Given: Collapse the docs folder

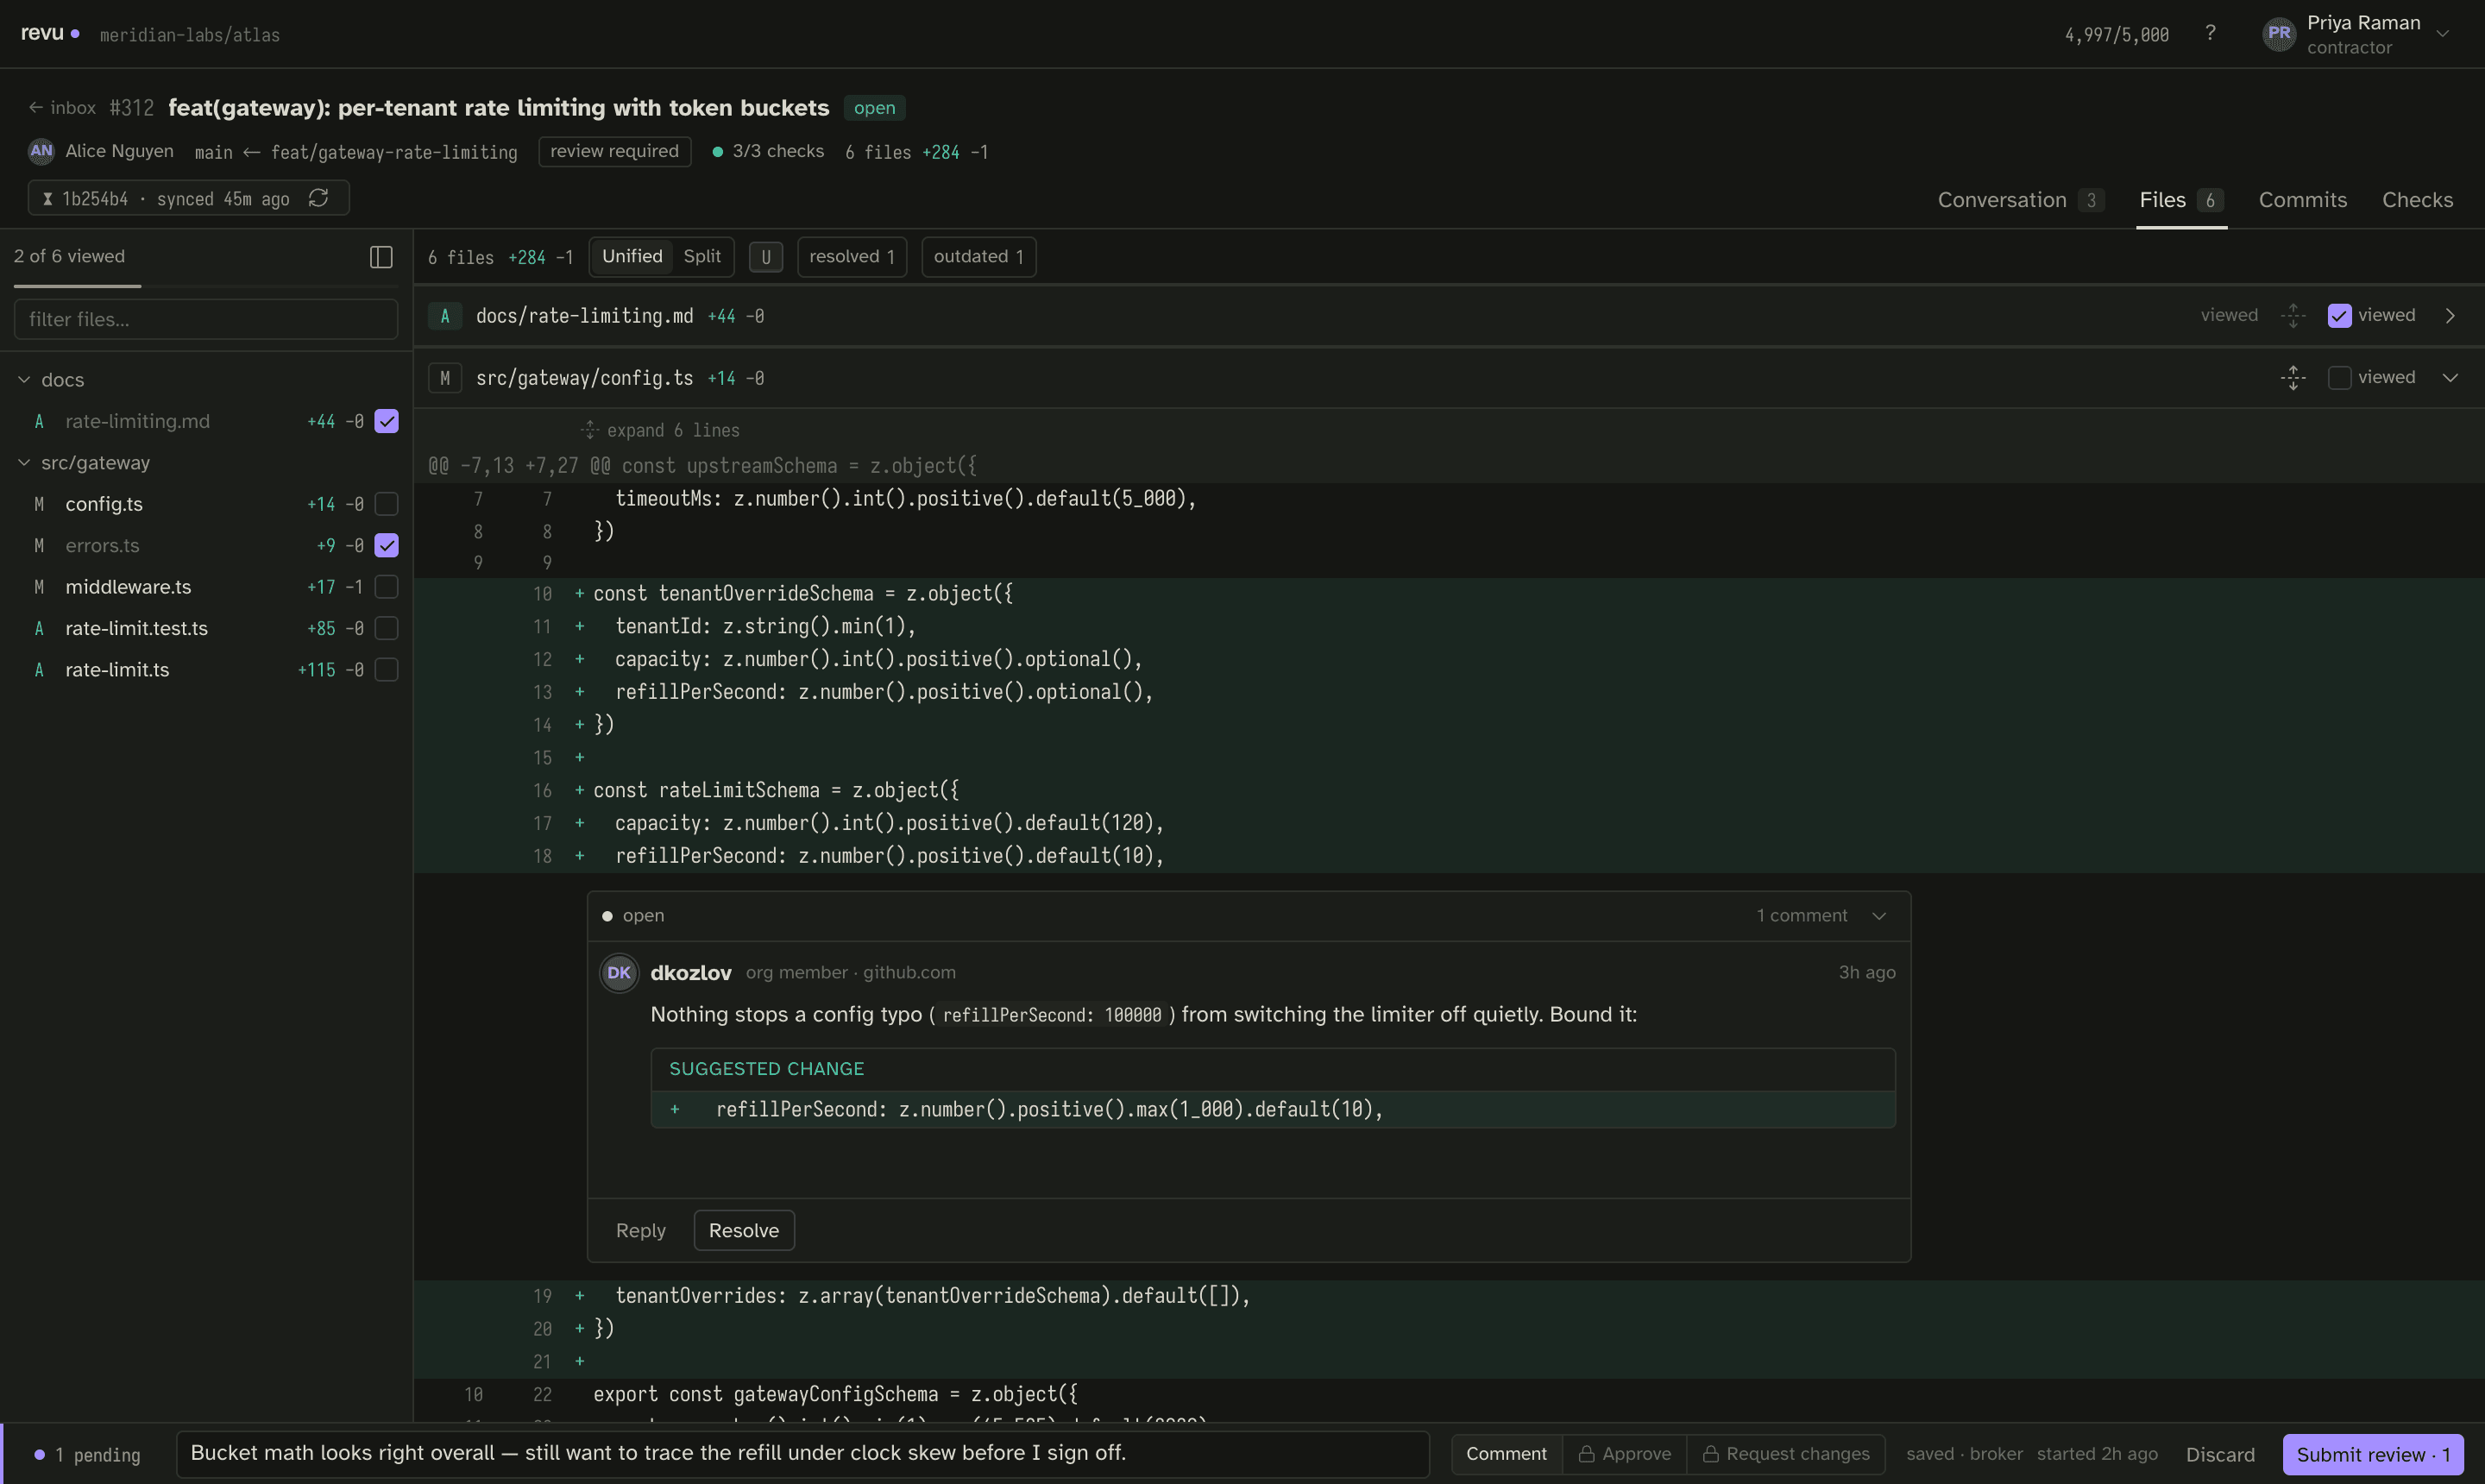Looking at the screenshot, I should (x=24, y=380).
